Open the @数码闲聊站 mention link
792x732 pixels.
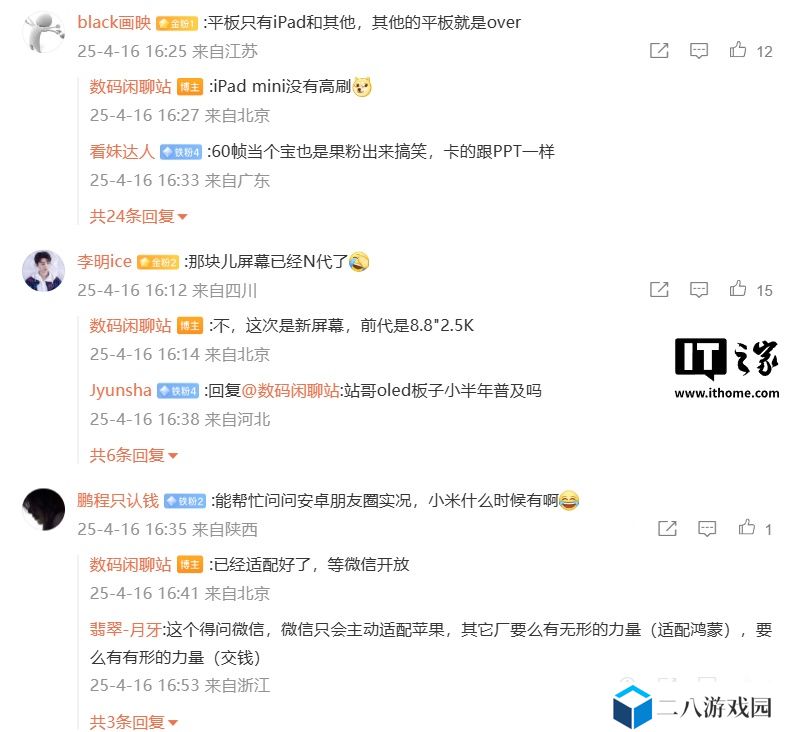coord(290,390)
